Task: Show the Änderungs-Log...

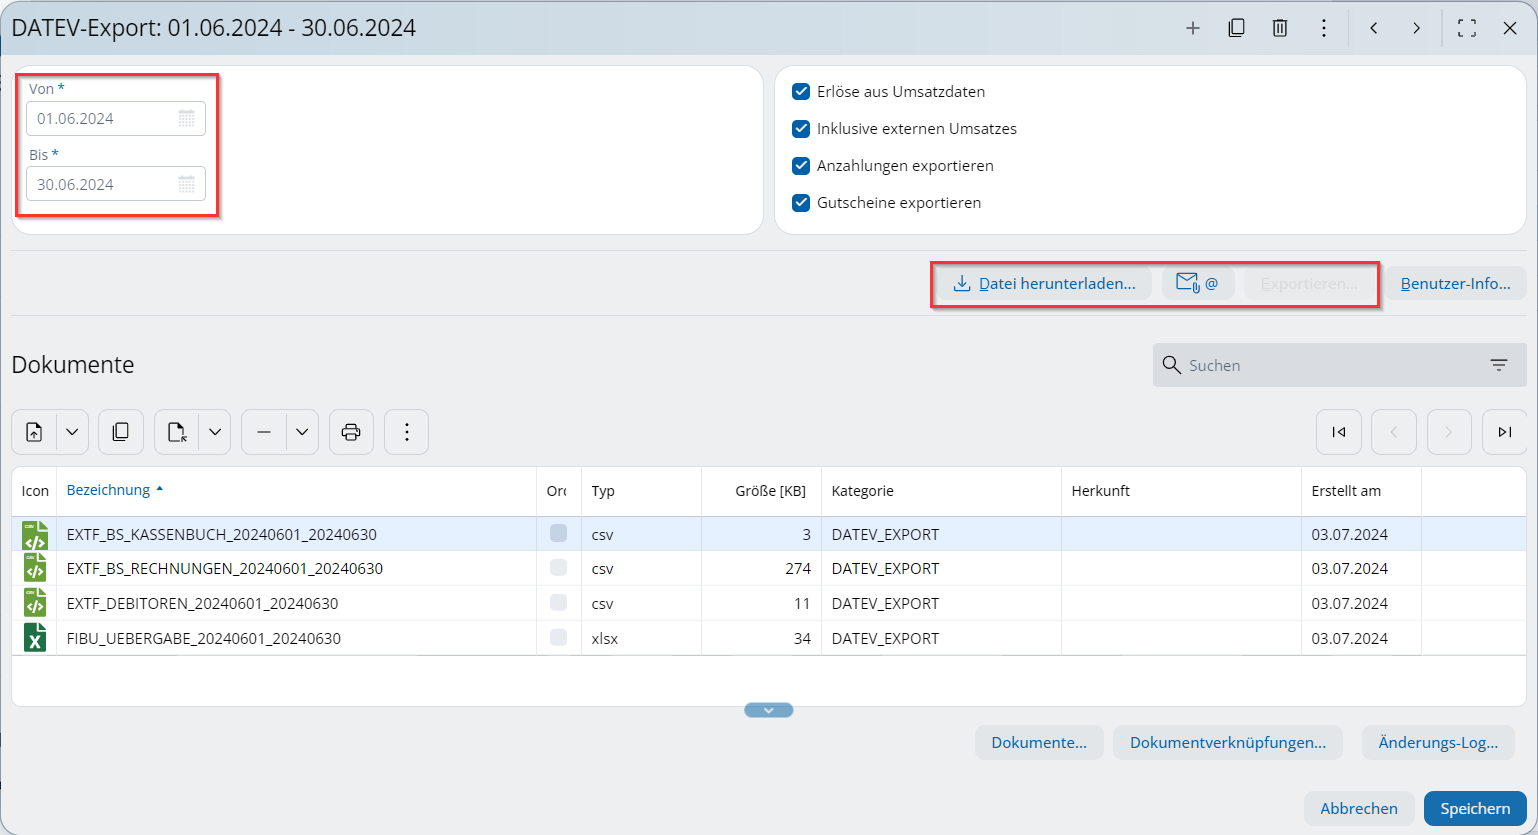Action: tap(1438, 743)
